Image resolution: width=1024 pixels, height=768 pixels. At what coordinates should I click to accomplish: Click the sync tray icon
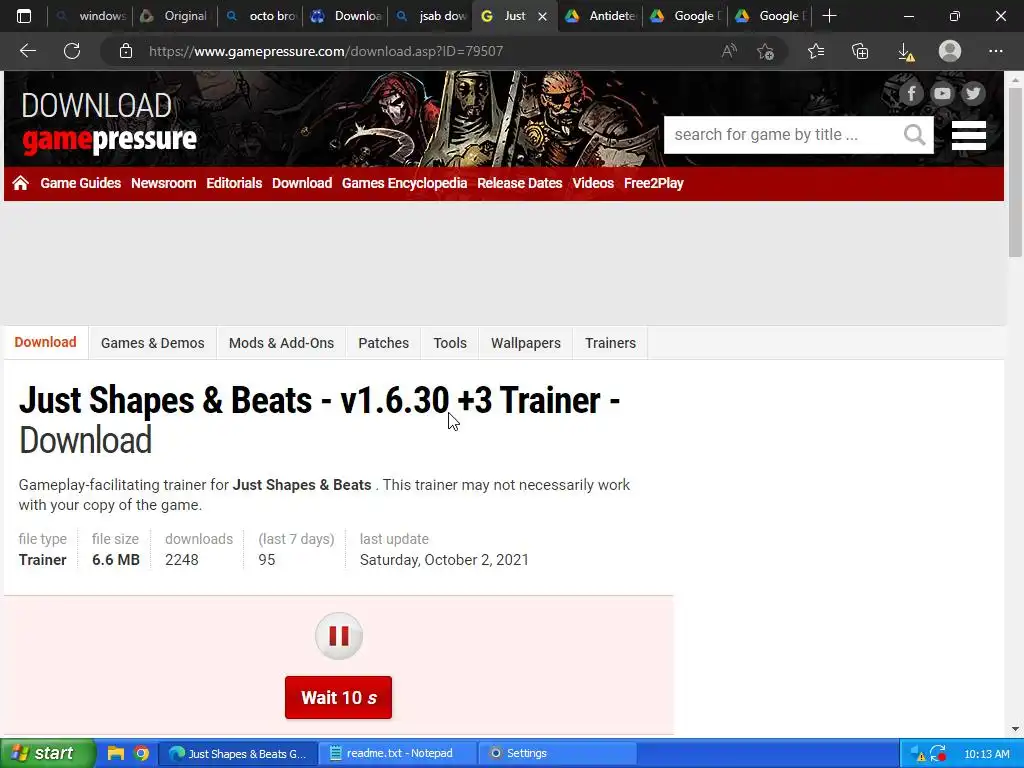[x=938, y=754]
